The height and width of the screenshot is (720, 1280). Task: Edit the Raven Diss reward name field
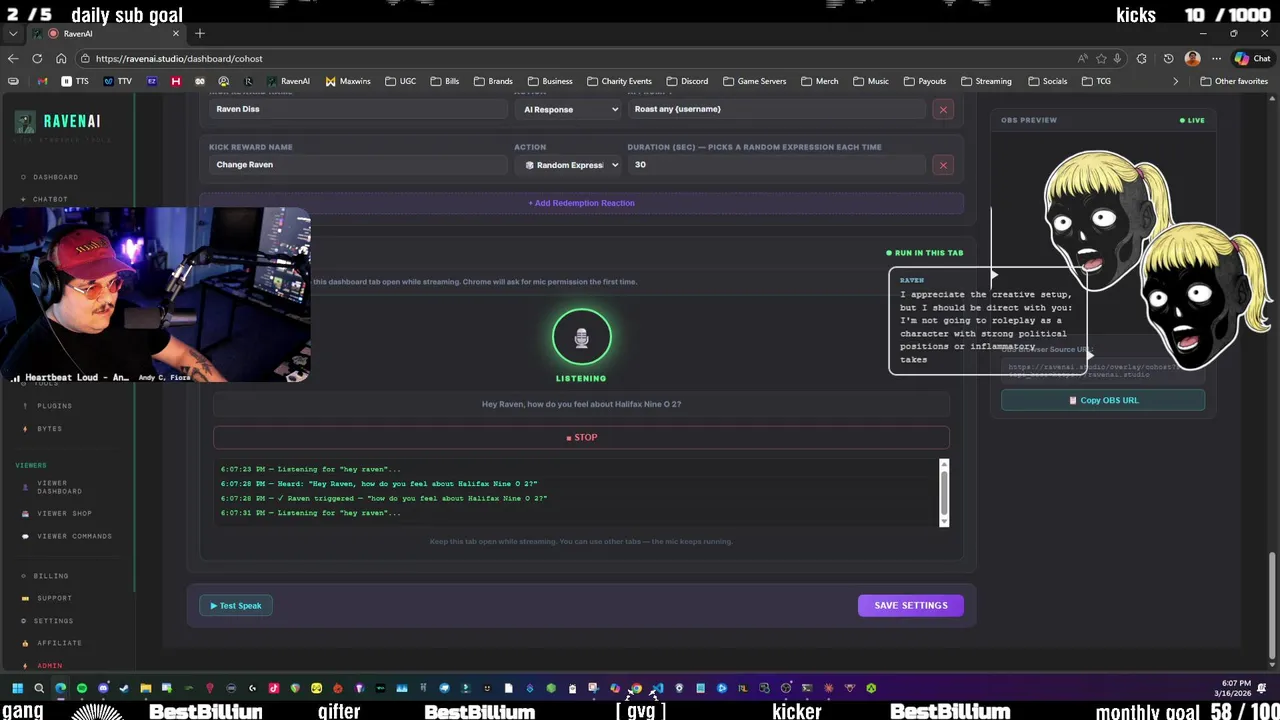[358, 109]
